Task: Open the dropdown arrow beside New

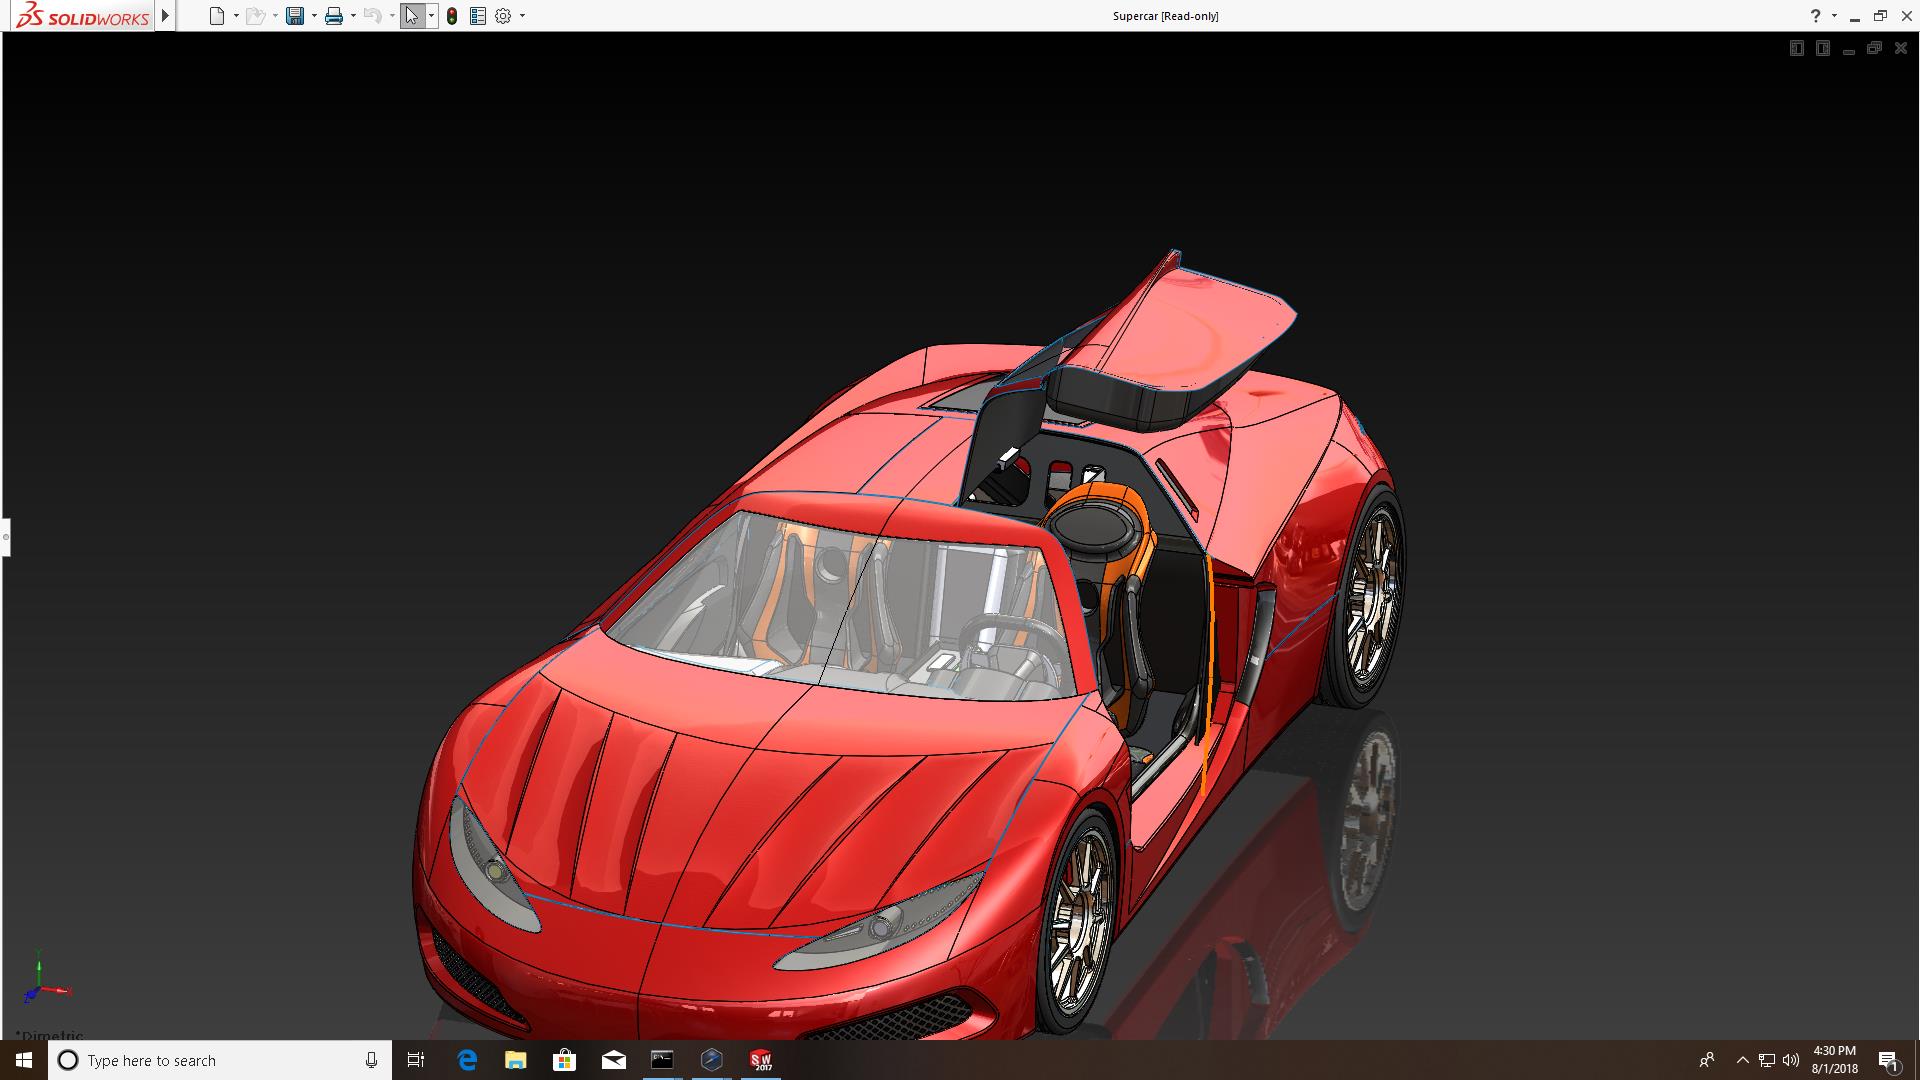Action: click(236, 16)
